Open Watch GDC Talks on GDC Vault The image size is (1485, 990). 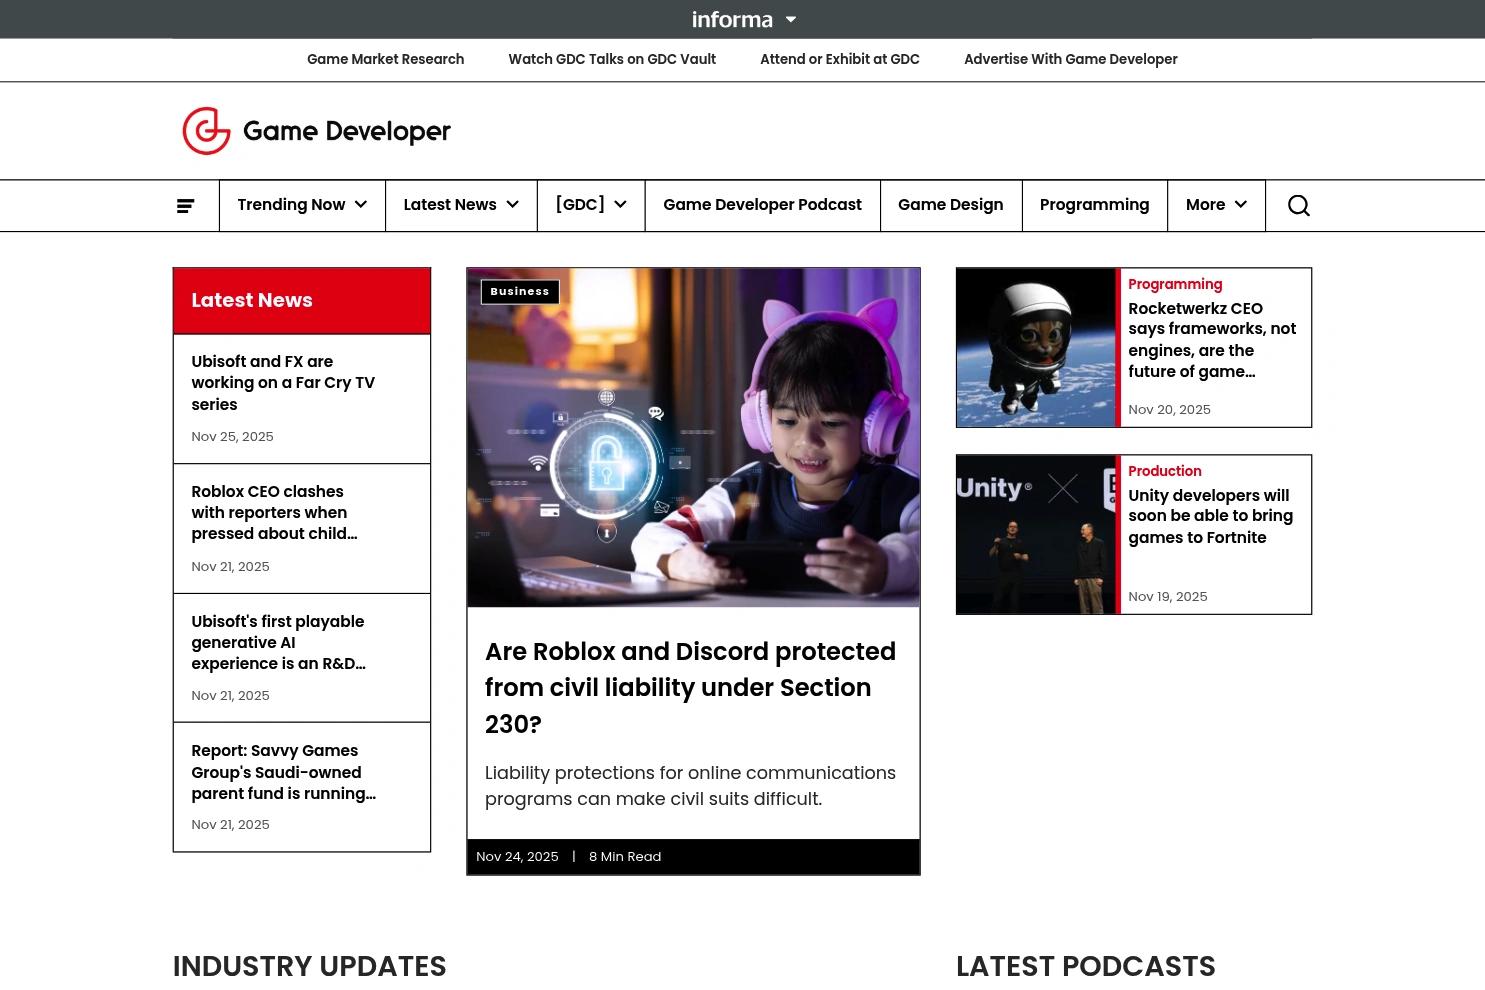click(612, 60)
